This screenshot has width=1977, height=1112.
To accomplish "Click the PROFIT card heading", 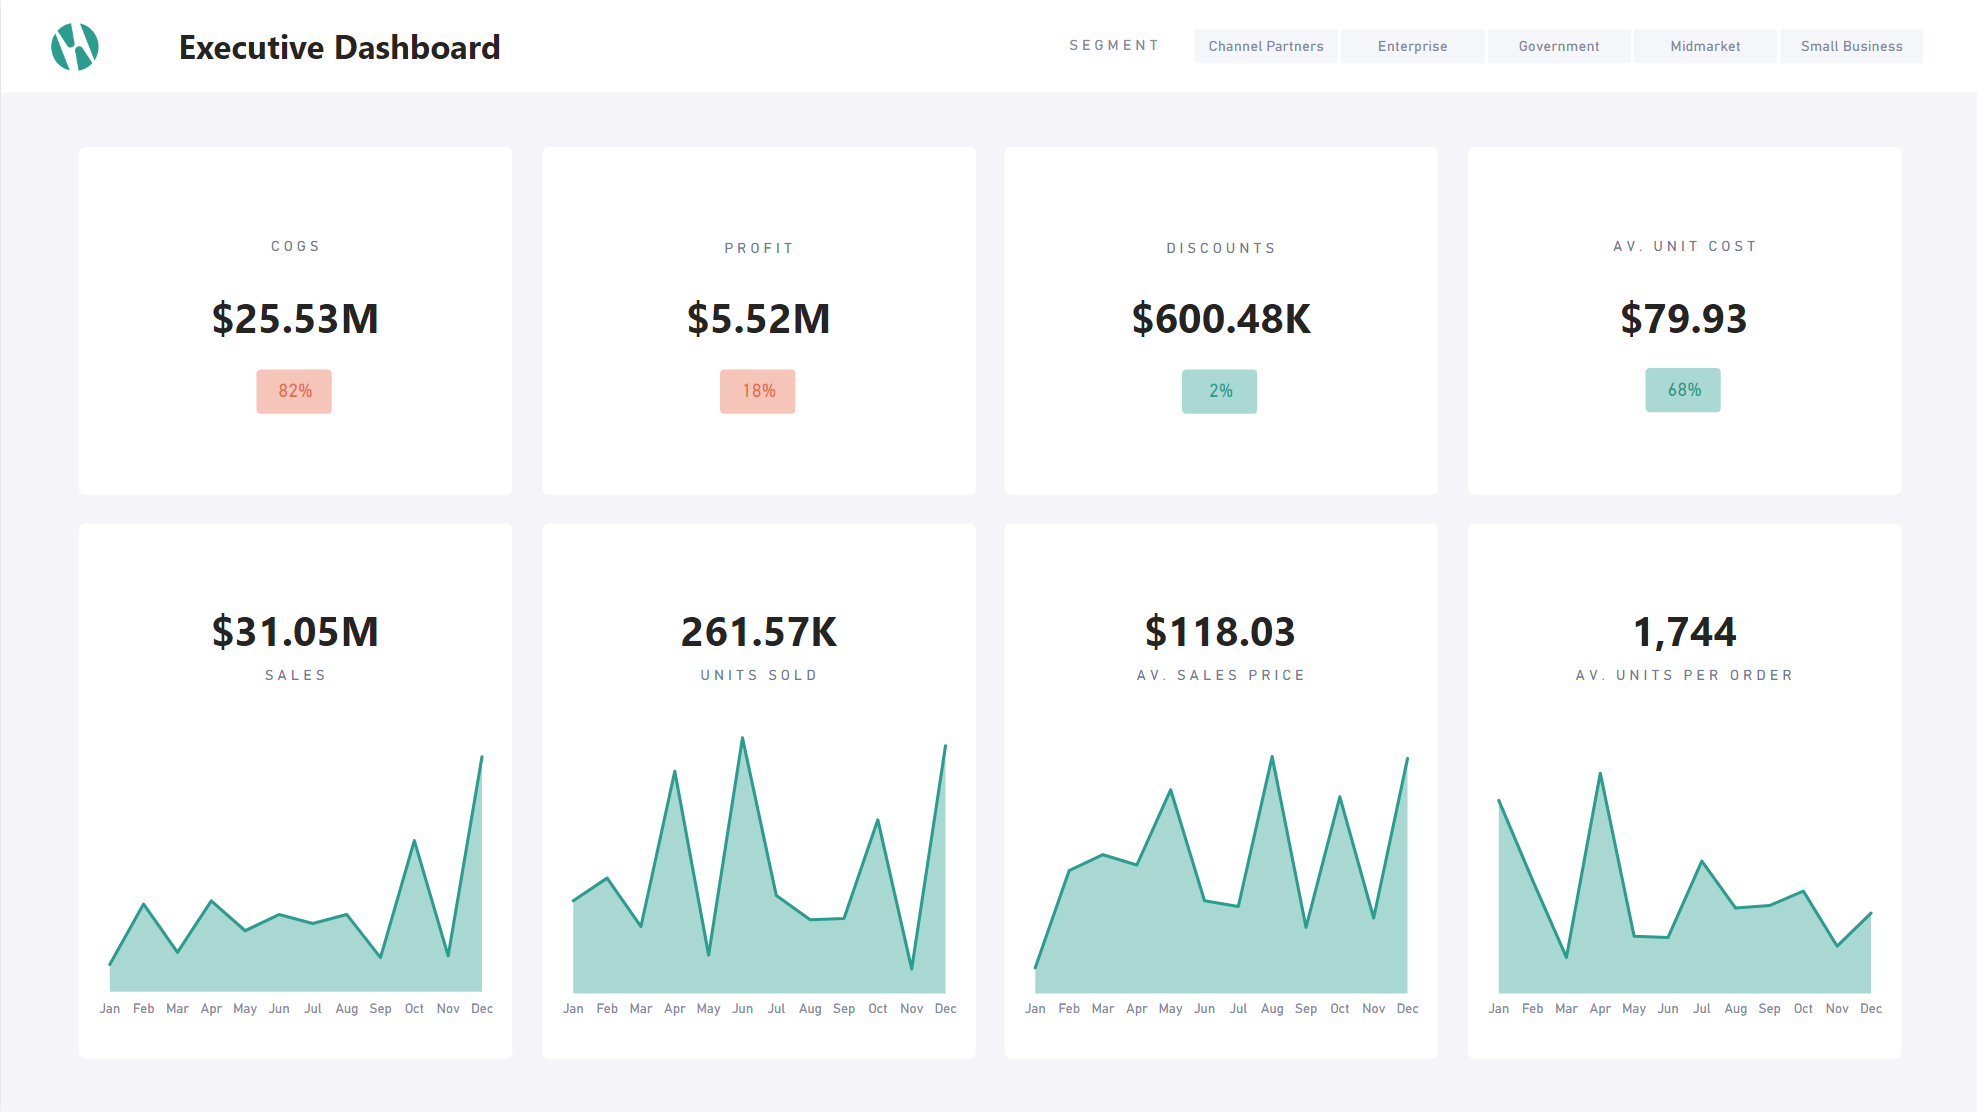I will [759, 248].
